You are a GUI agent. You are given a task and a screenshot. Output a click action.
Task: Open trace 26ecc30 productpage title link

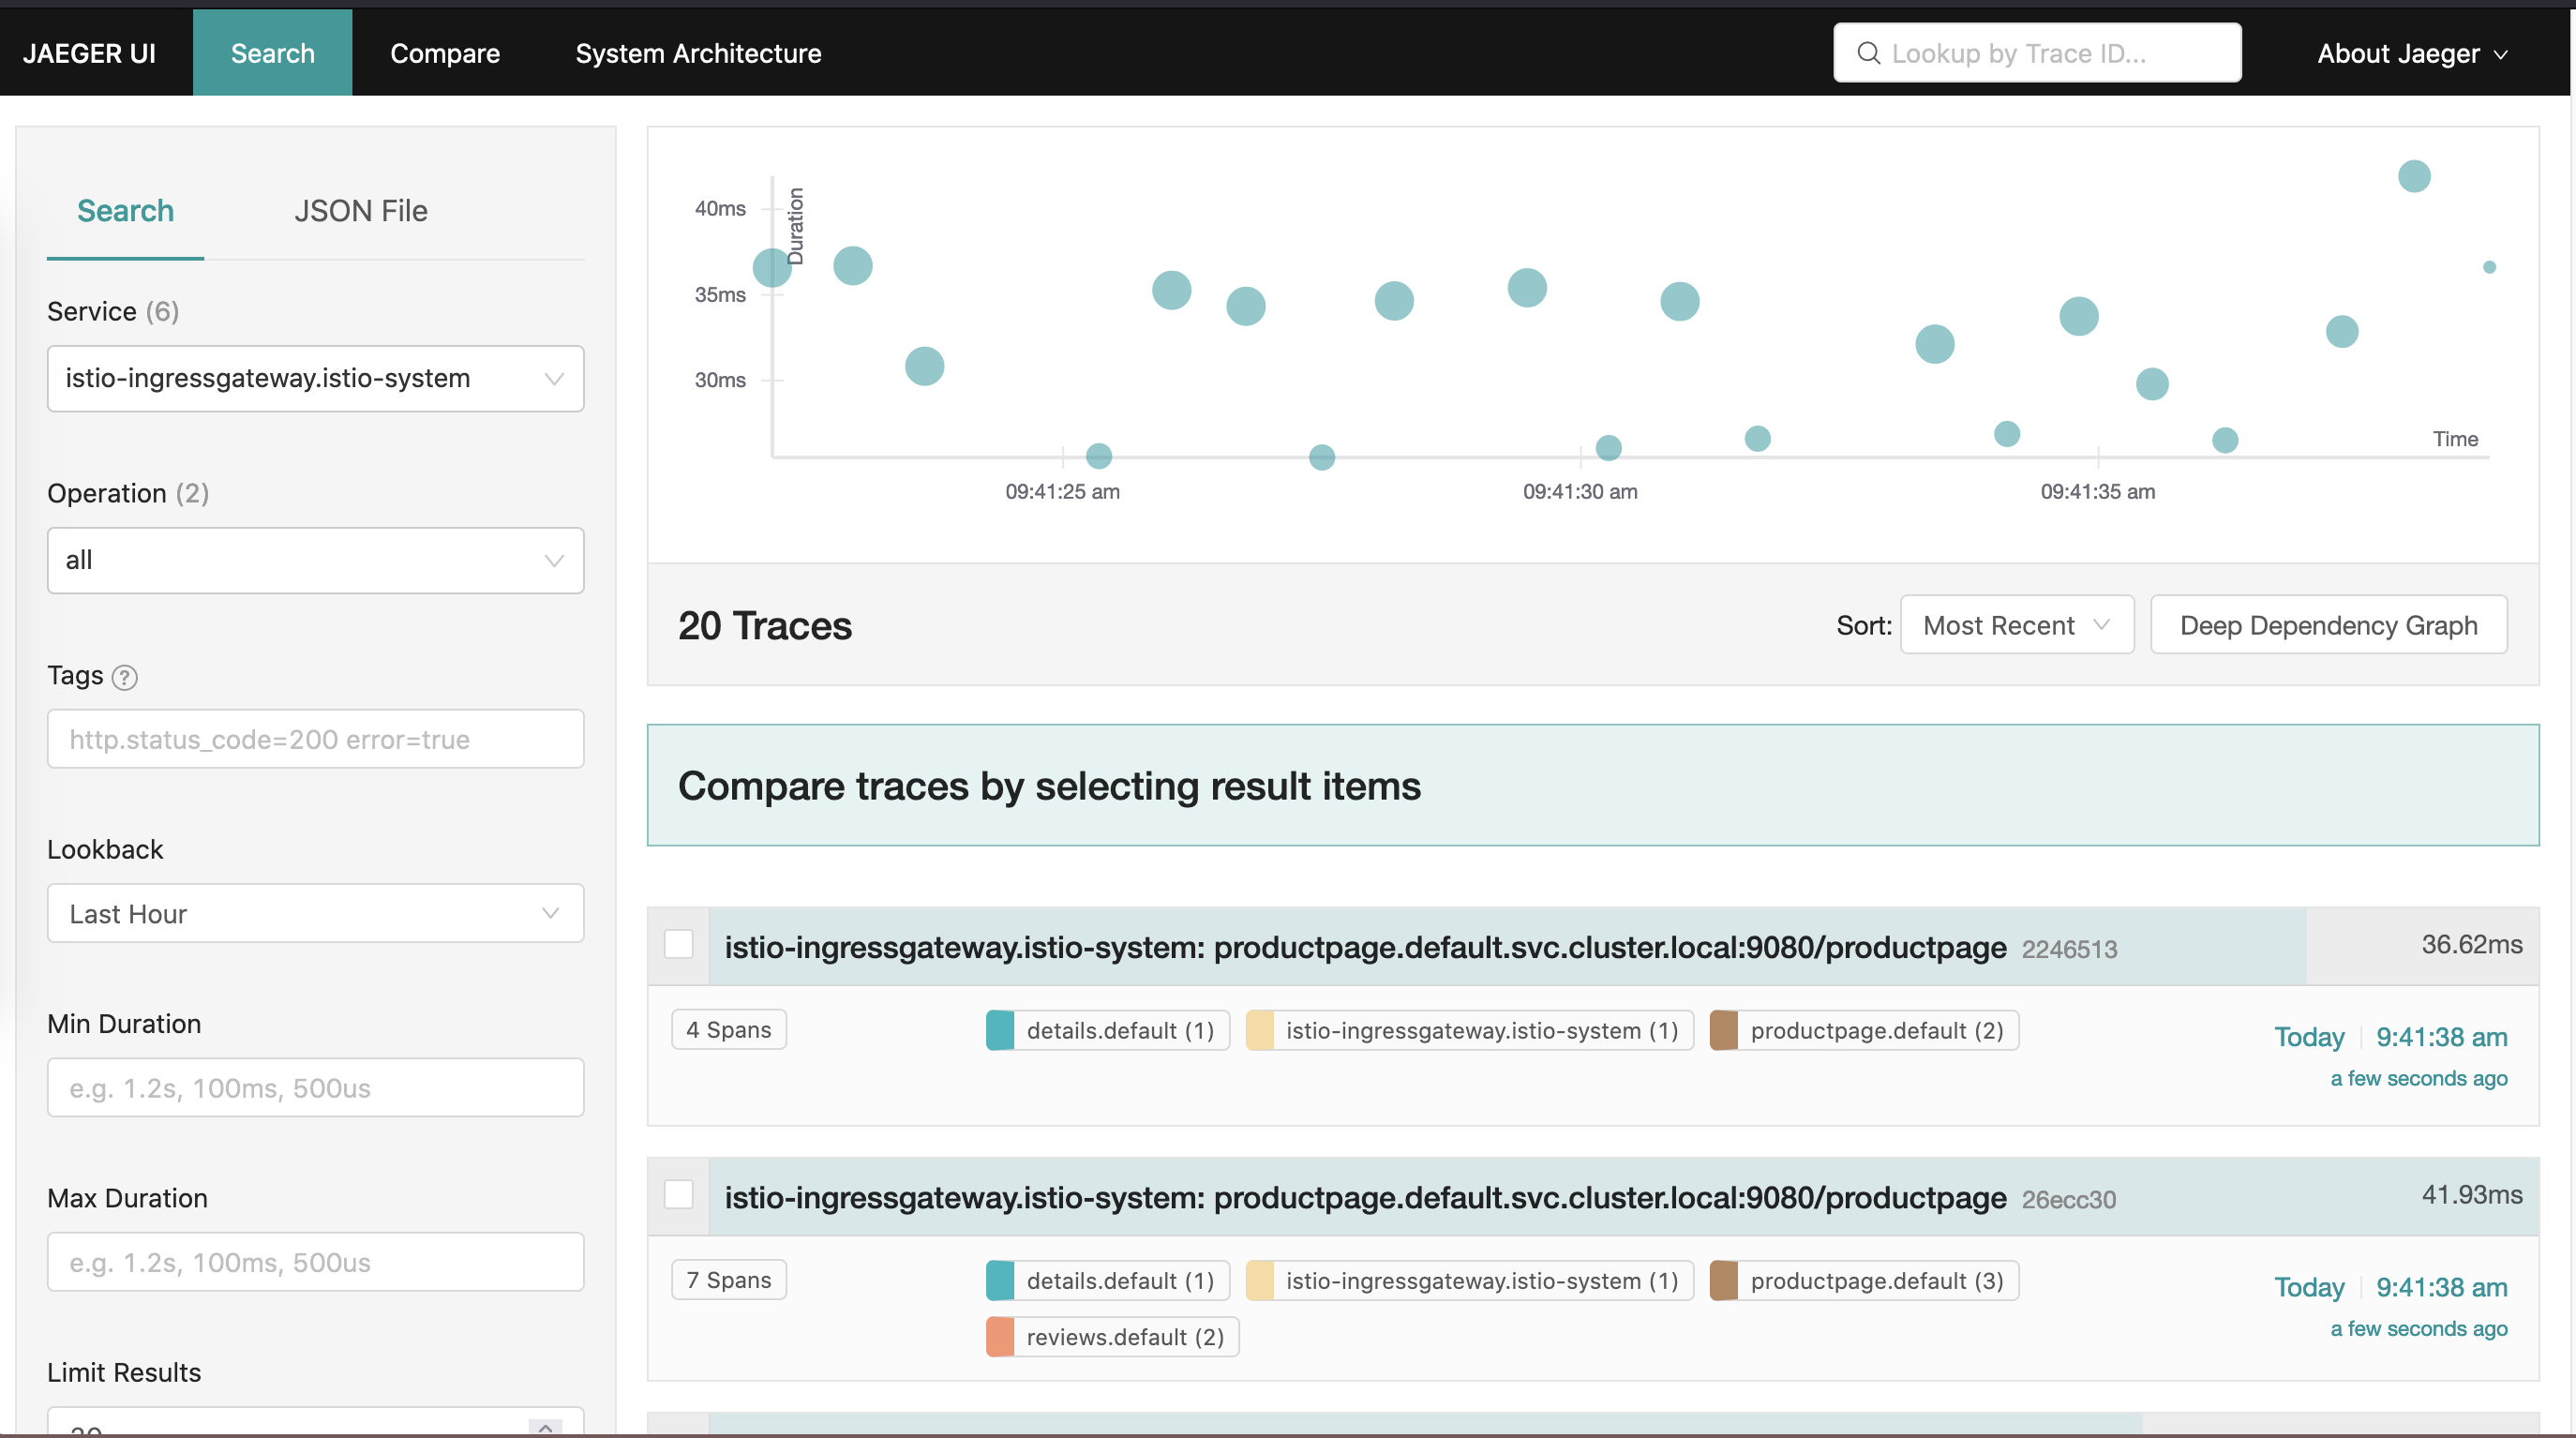(x=1364, y=1197)
